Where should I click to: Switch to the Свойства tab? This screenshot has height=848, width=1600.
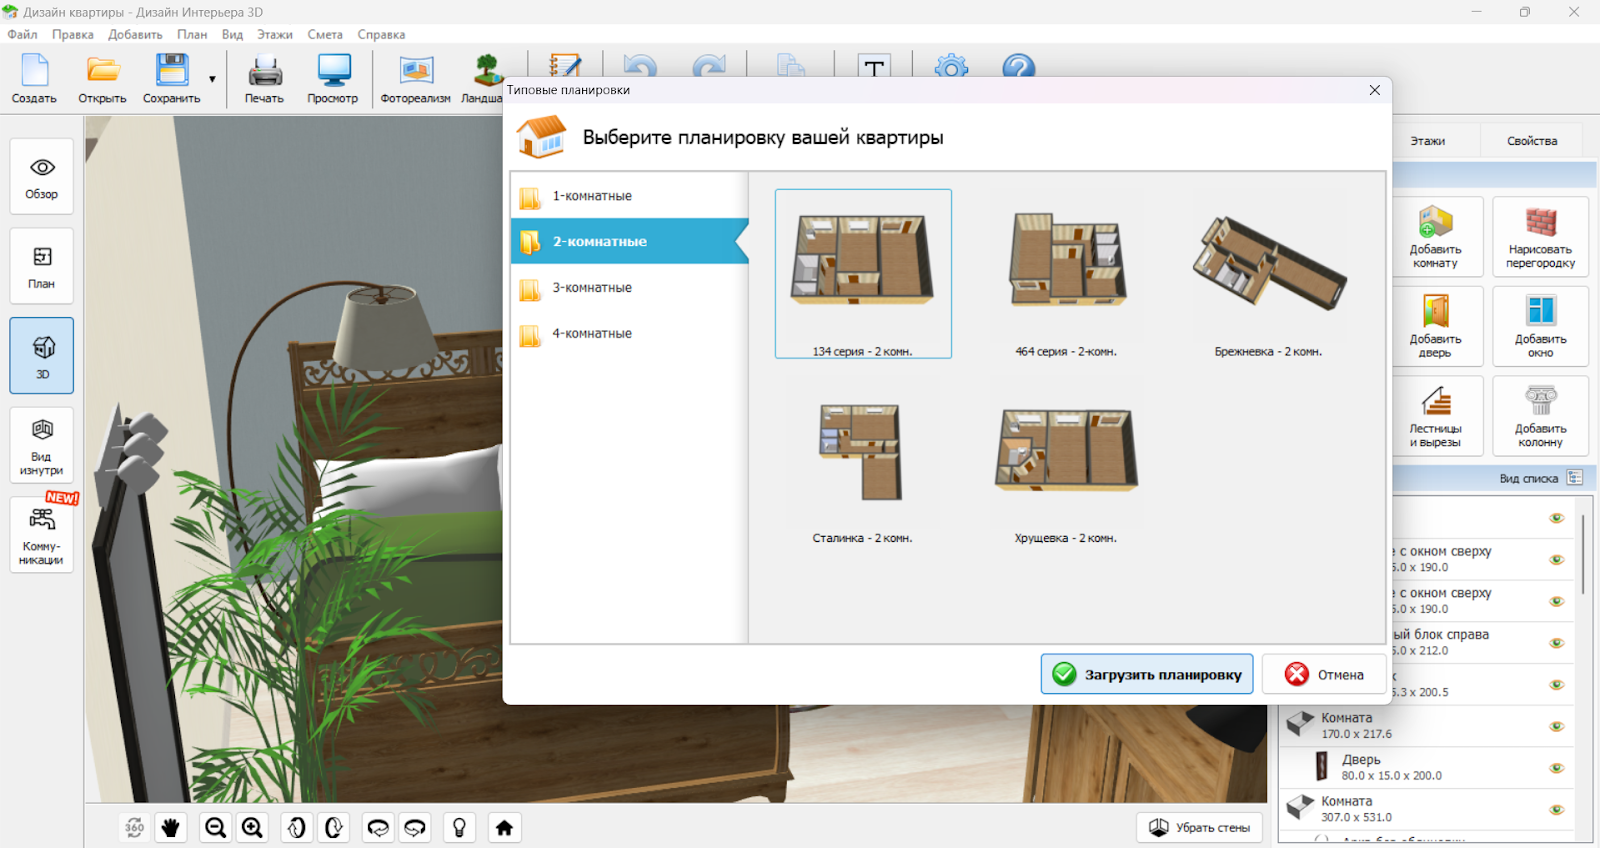(x=1531, y=141)
